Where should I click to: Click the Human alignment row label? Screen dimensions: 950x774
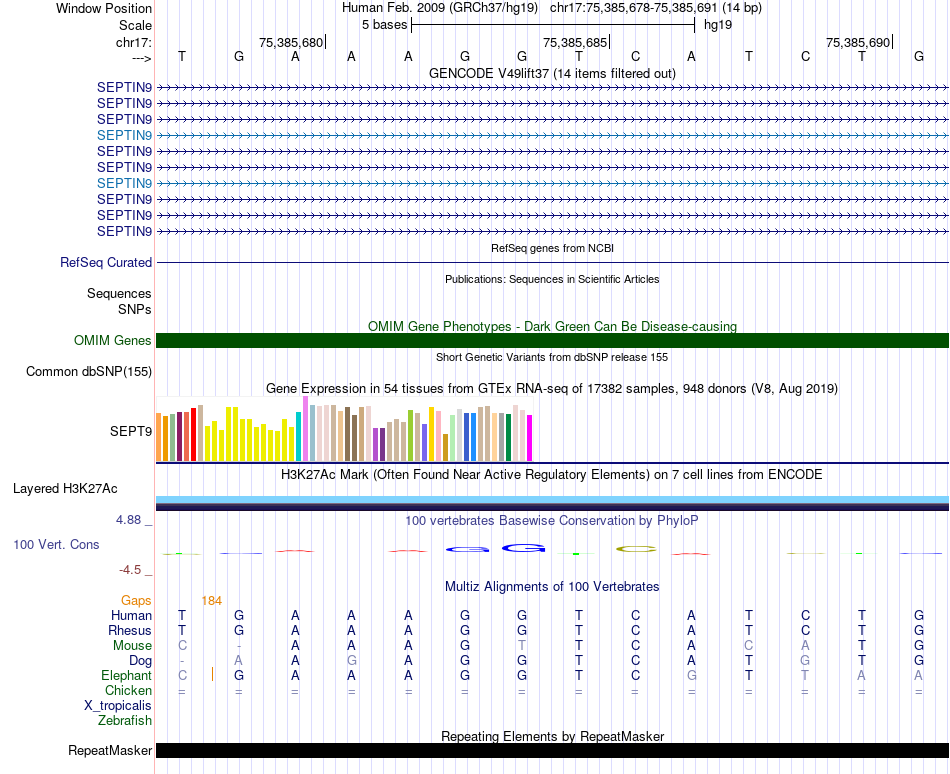click(x=131, y=615)
